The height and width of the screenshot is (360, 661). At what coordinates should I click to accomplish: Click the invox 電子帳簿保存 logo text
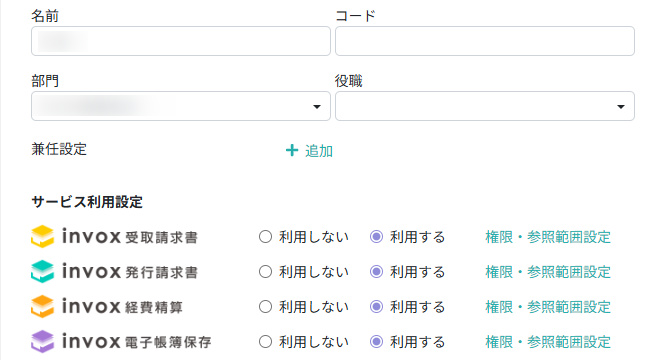[x=137, y=341]
